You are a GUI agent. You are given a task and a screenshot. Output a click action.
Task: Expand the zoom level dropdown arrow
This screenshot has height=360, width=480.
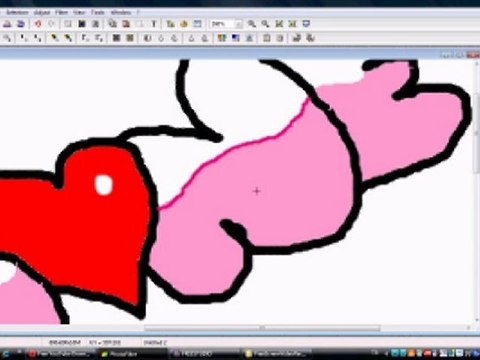(239, 24)
